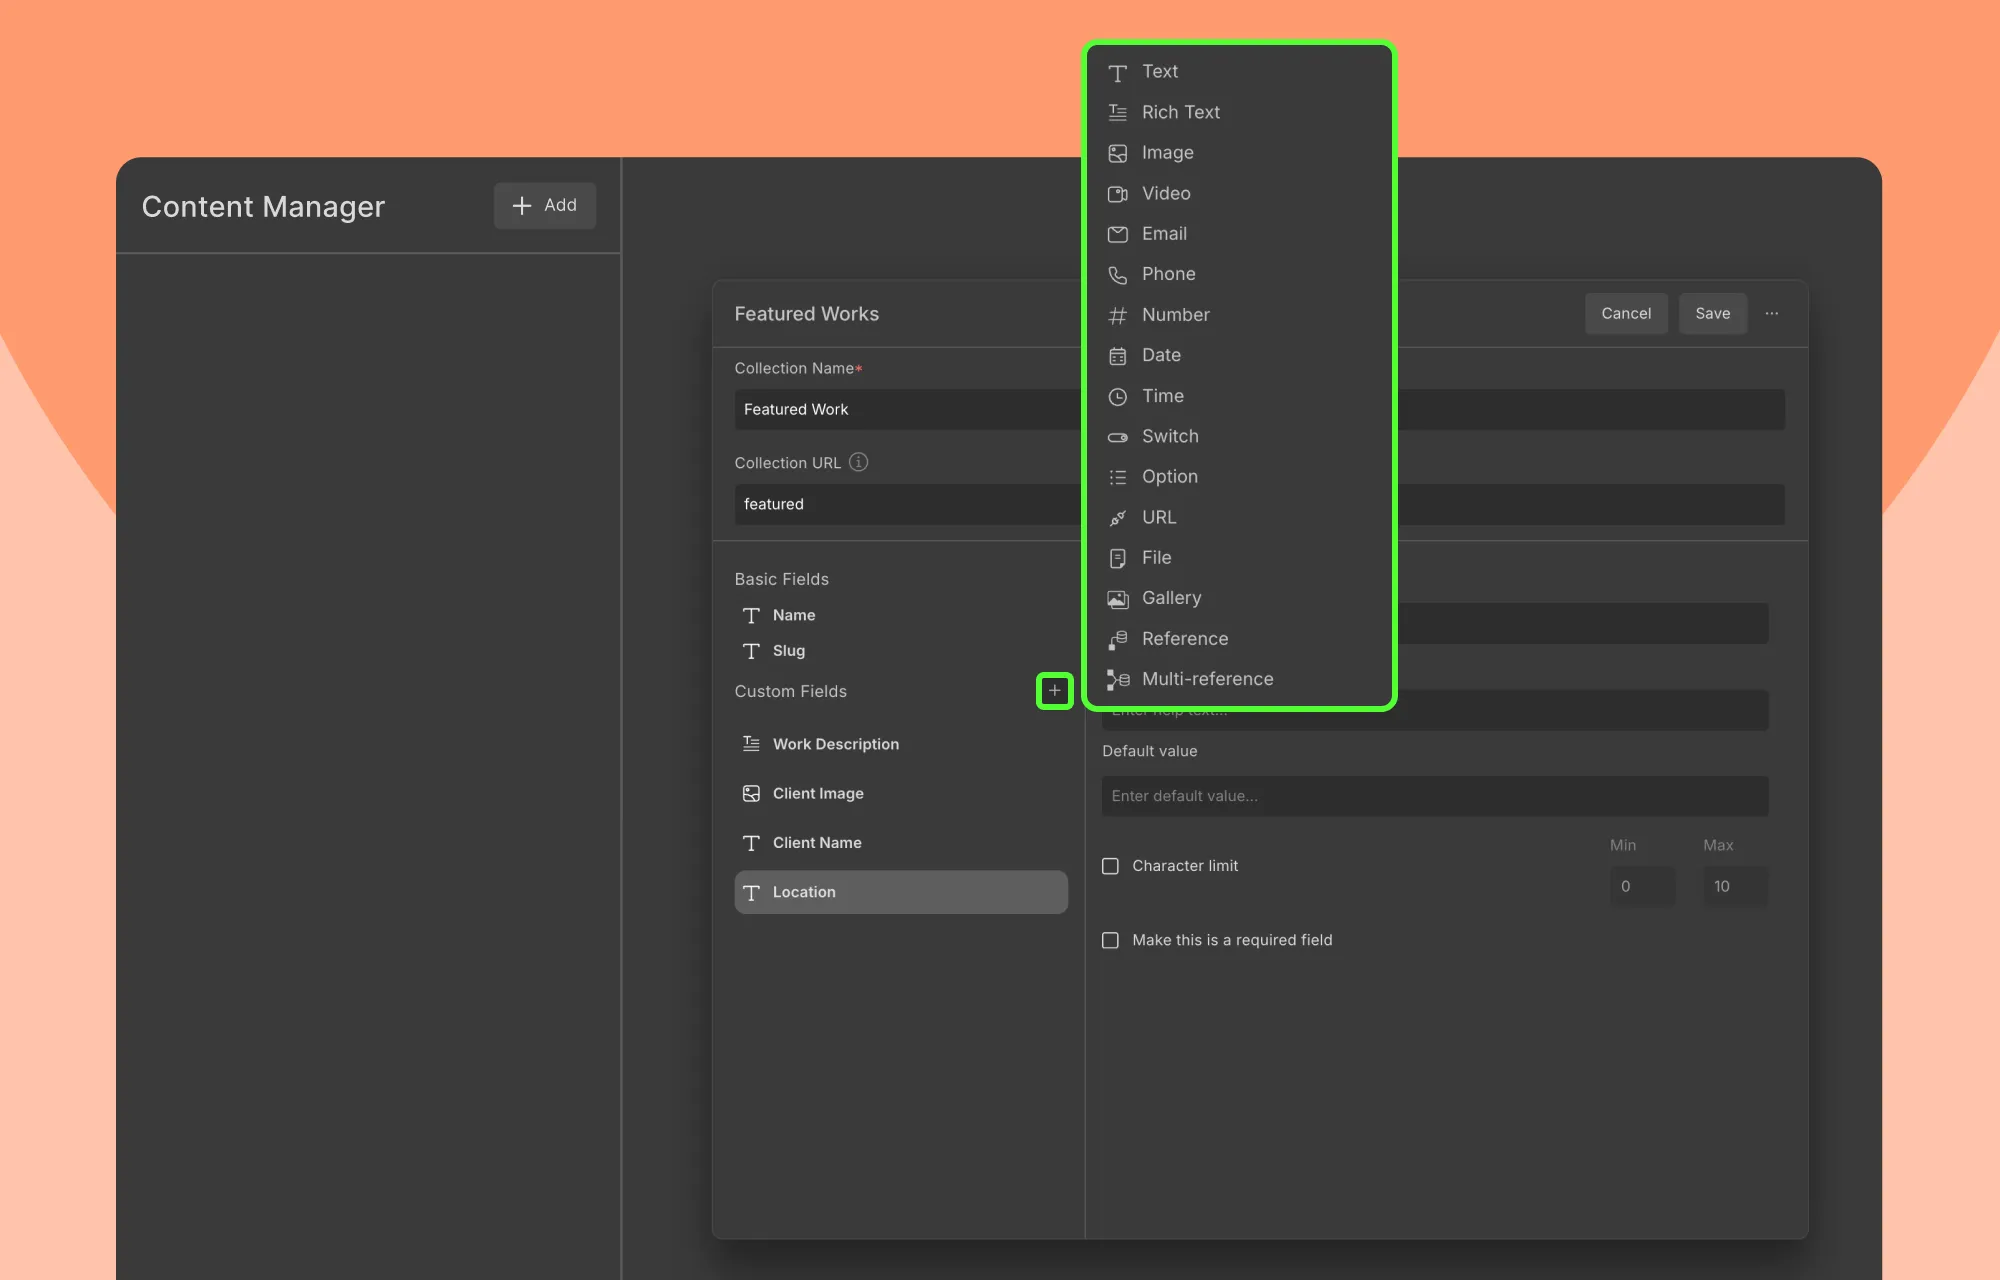Viewport: 2000px width, 1280px height.
Task: Click the File document icon
Action: pyautogui.click(x=1117, y=558)
